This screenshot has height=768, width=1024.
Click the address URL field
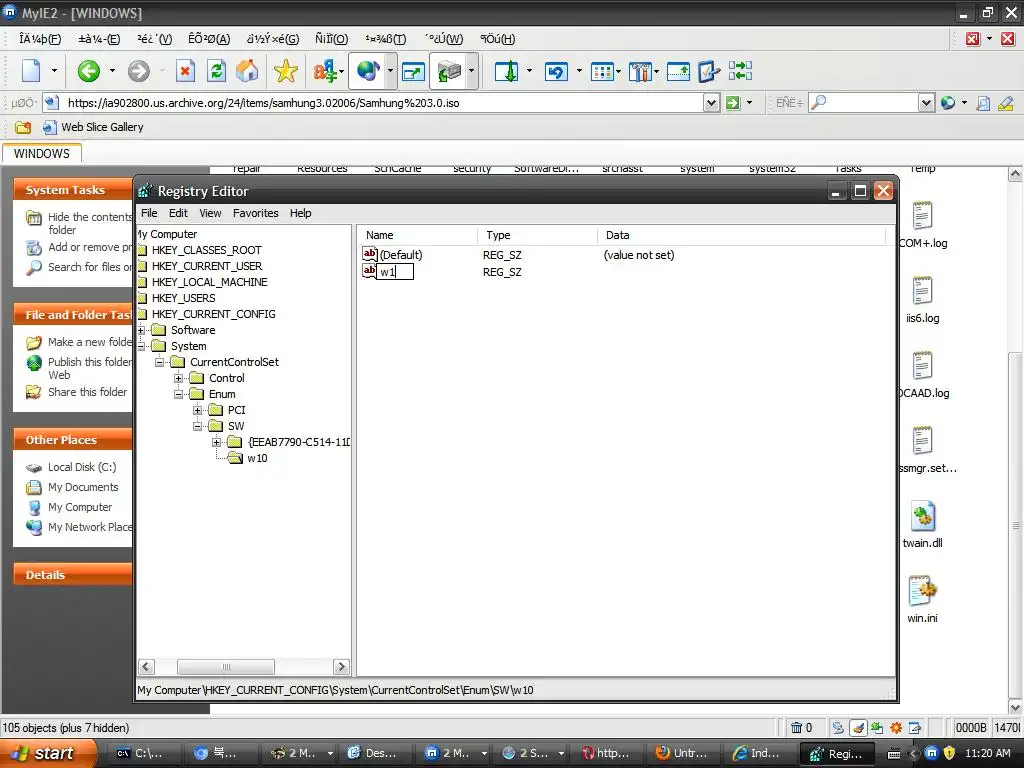[383, 103]
